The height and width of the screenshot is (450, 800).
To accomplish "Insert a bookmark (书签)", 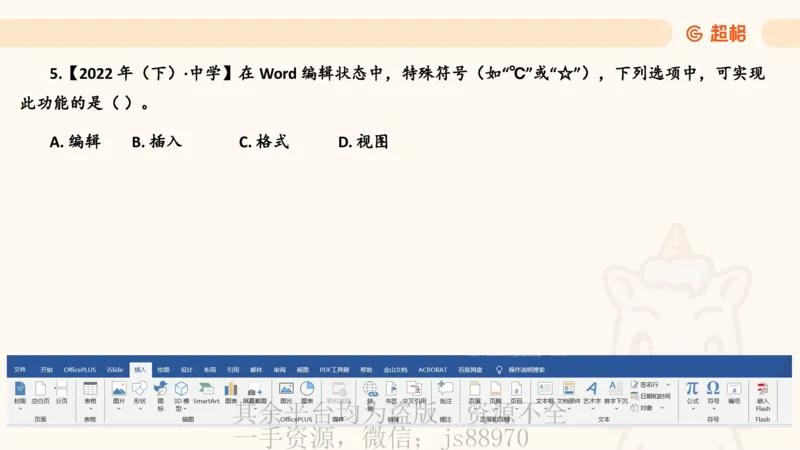I will tap(391, 393).
